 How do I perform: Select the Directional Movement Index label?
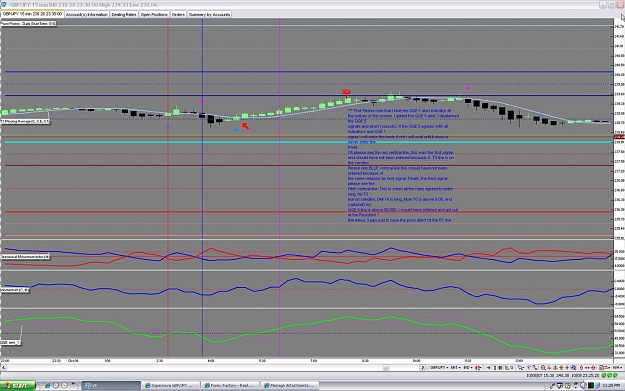click(x=25, y=257)
